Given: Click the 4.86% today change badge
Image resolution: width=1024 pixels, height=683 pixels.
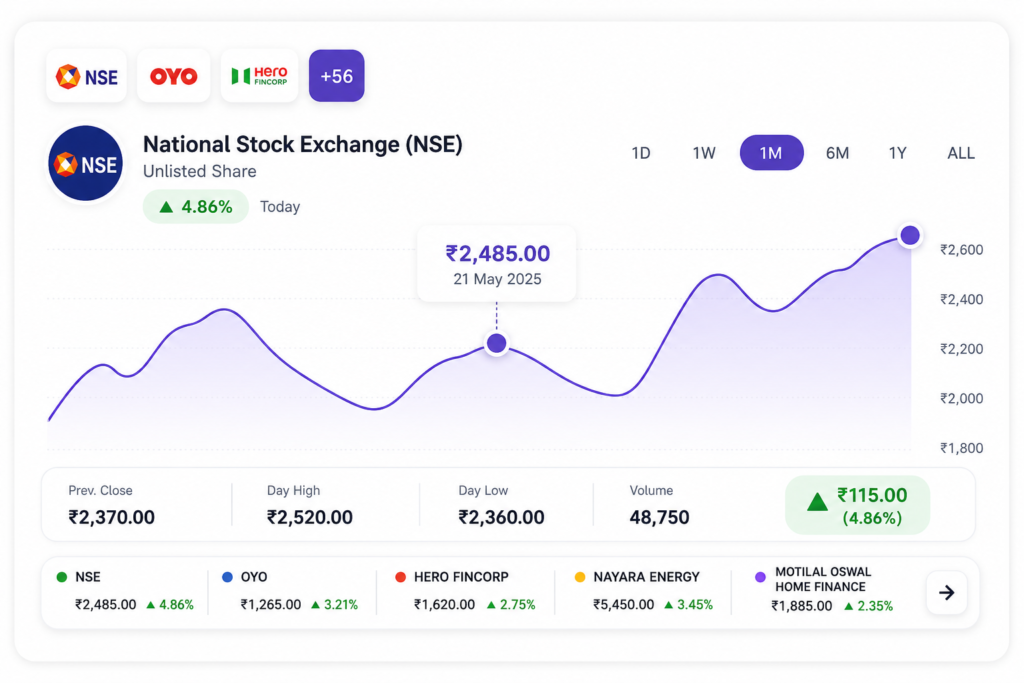Looking at the screenshot, I should [x=196, y=206].
